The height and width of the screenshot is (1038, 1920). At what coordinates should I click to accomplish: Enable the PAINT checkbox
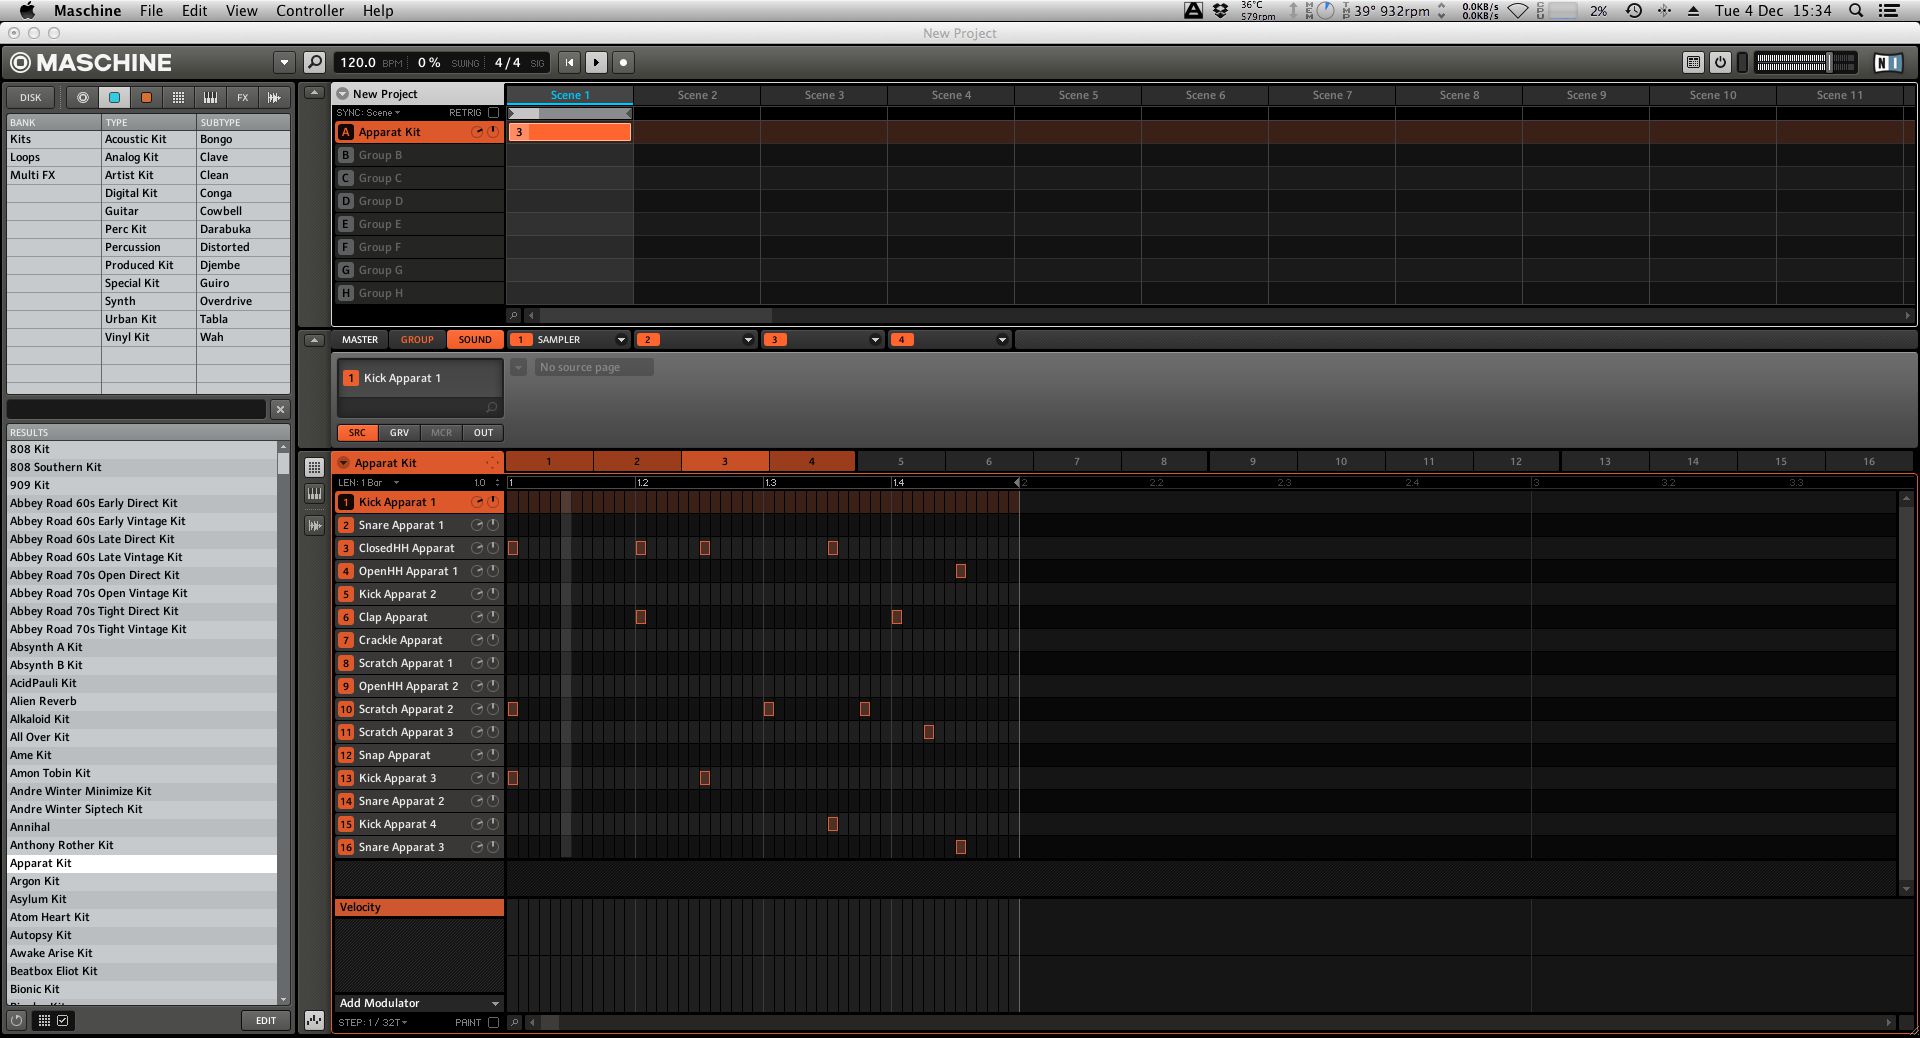pyautogui.click(x=493, y=1022)
